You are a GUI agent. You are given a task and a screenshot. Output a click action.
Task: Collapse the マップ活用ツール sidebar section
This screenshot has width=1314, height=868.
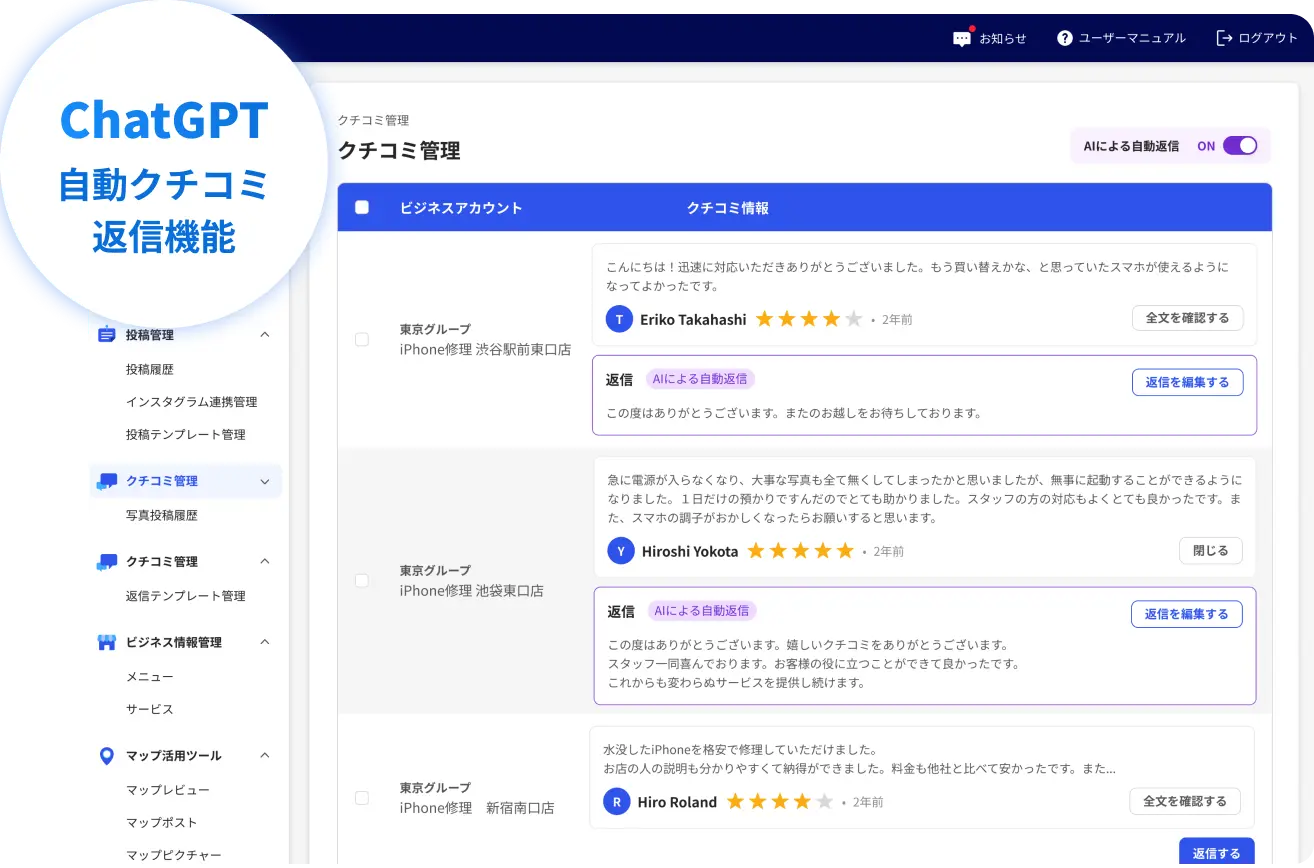266,755
